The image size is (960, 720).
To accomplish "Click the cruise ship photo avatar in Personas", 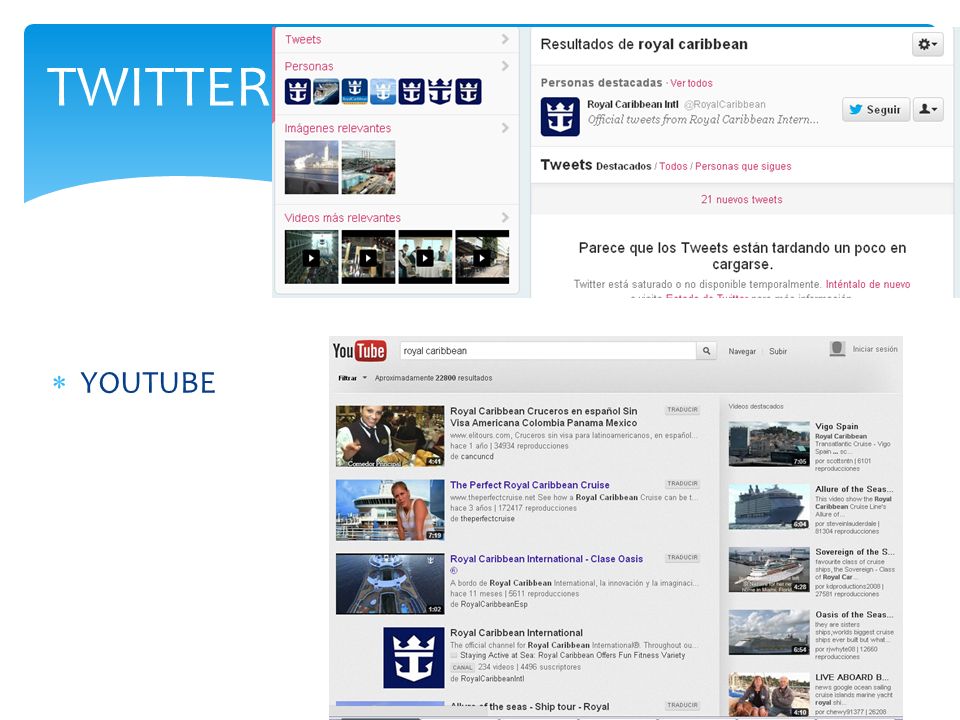I will (326, 92).
